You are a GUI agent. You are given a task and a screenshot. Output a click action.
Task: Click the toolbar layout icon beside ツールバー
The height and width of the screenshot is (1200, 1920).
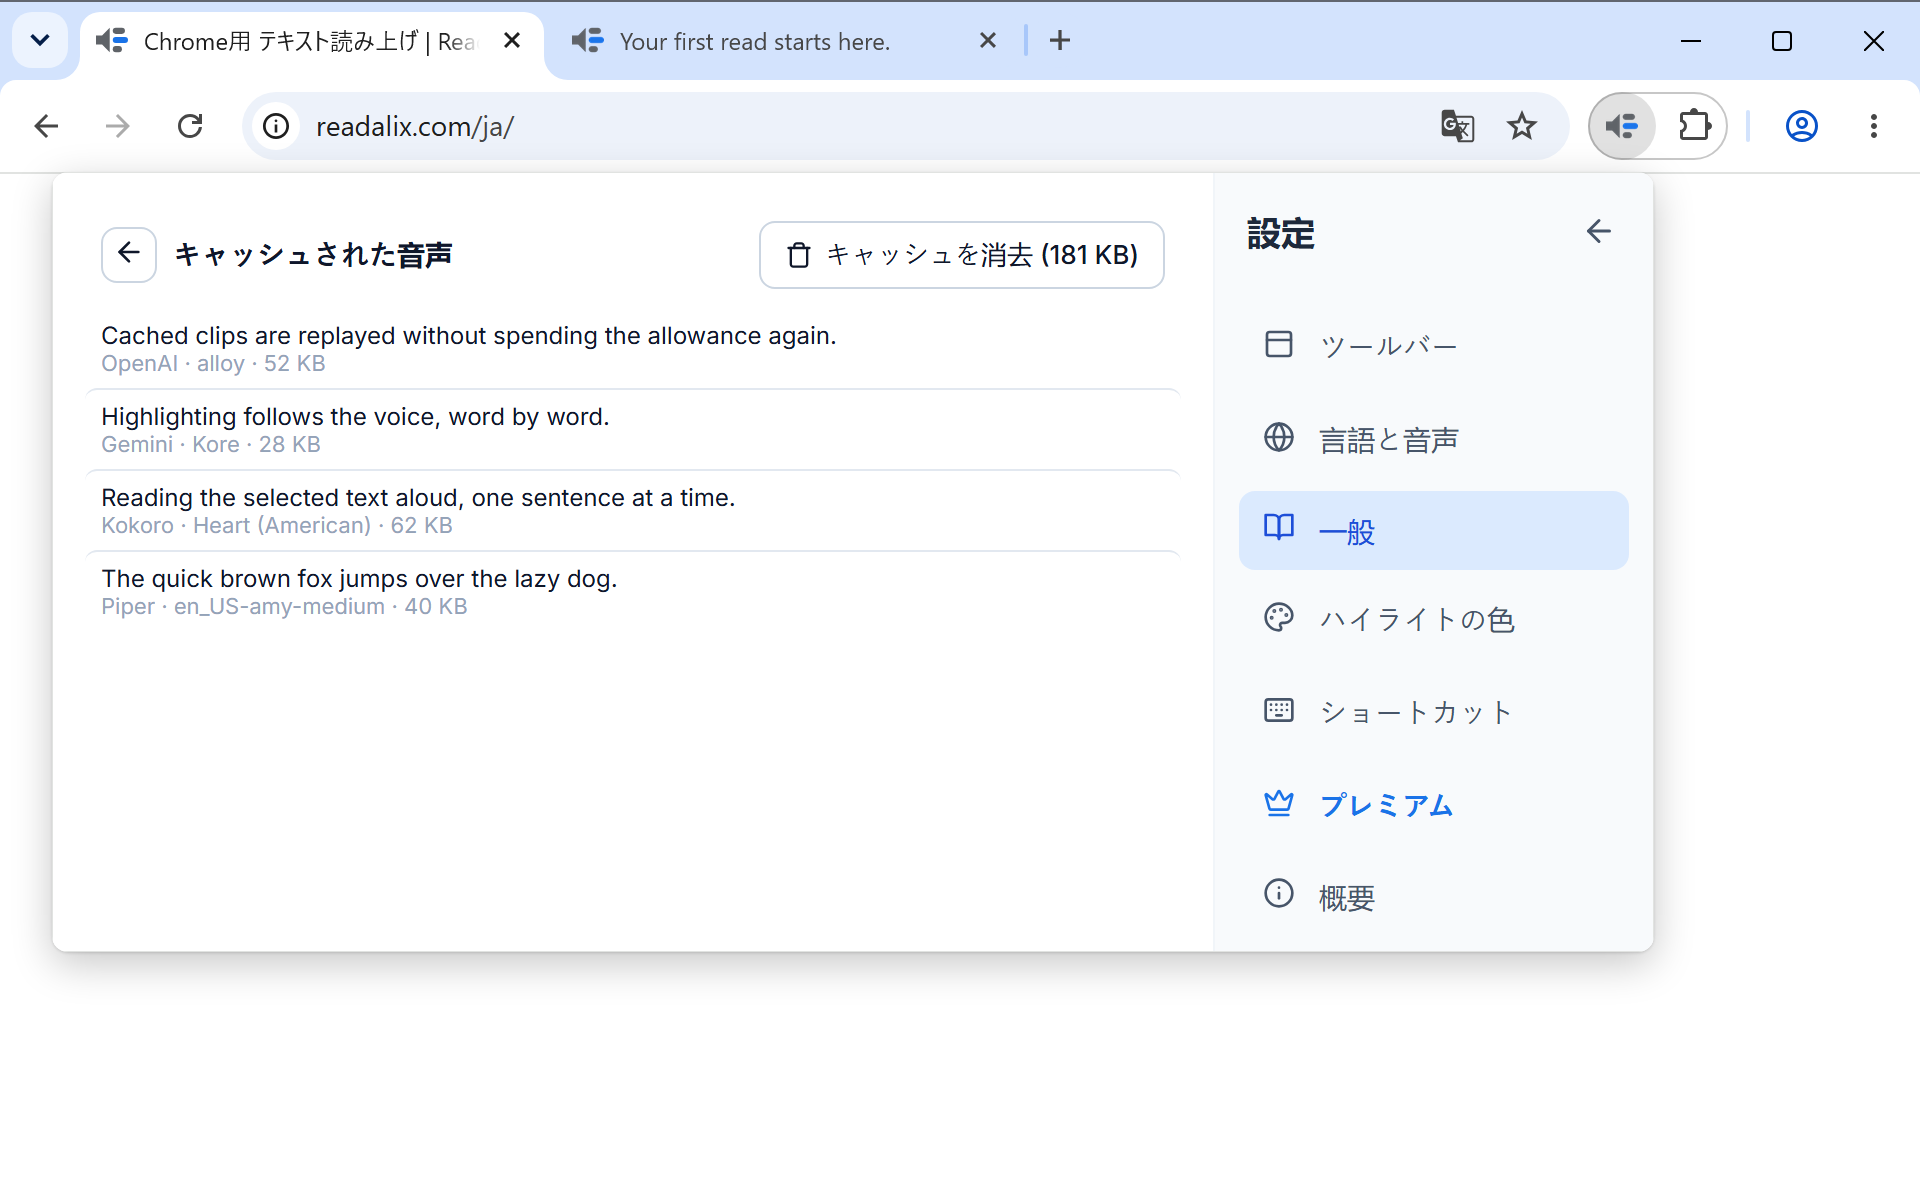pyautogui.click(x=1278, y=344)
